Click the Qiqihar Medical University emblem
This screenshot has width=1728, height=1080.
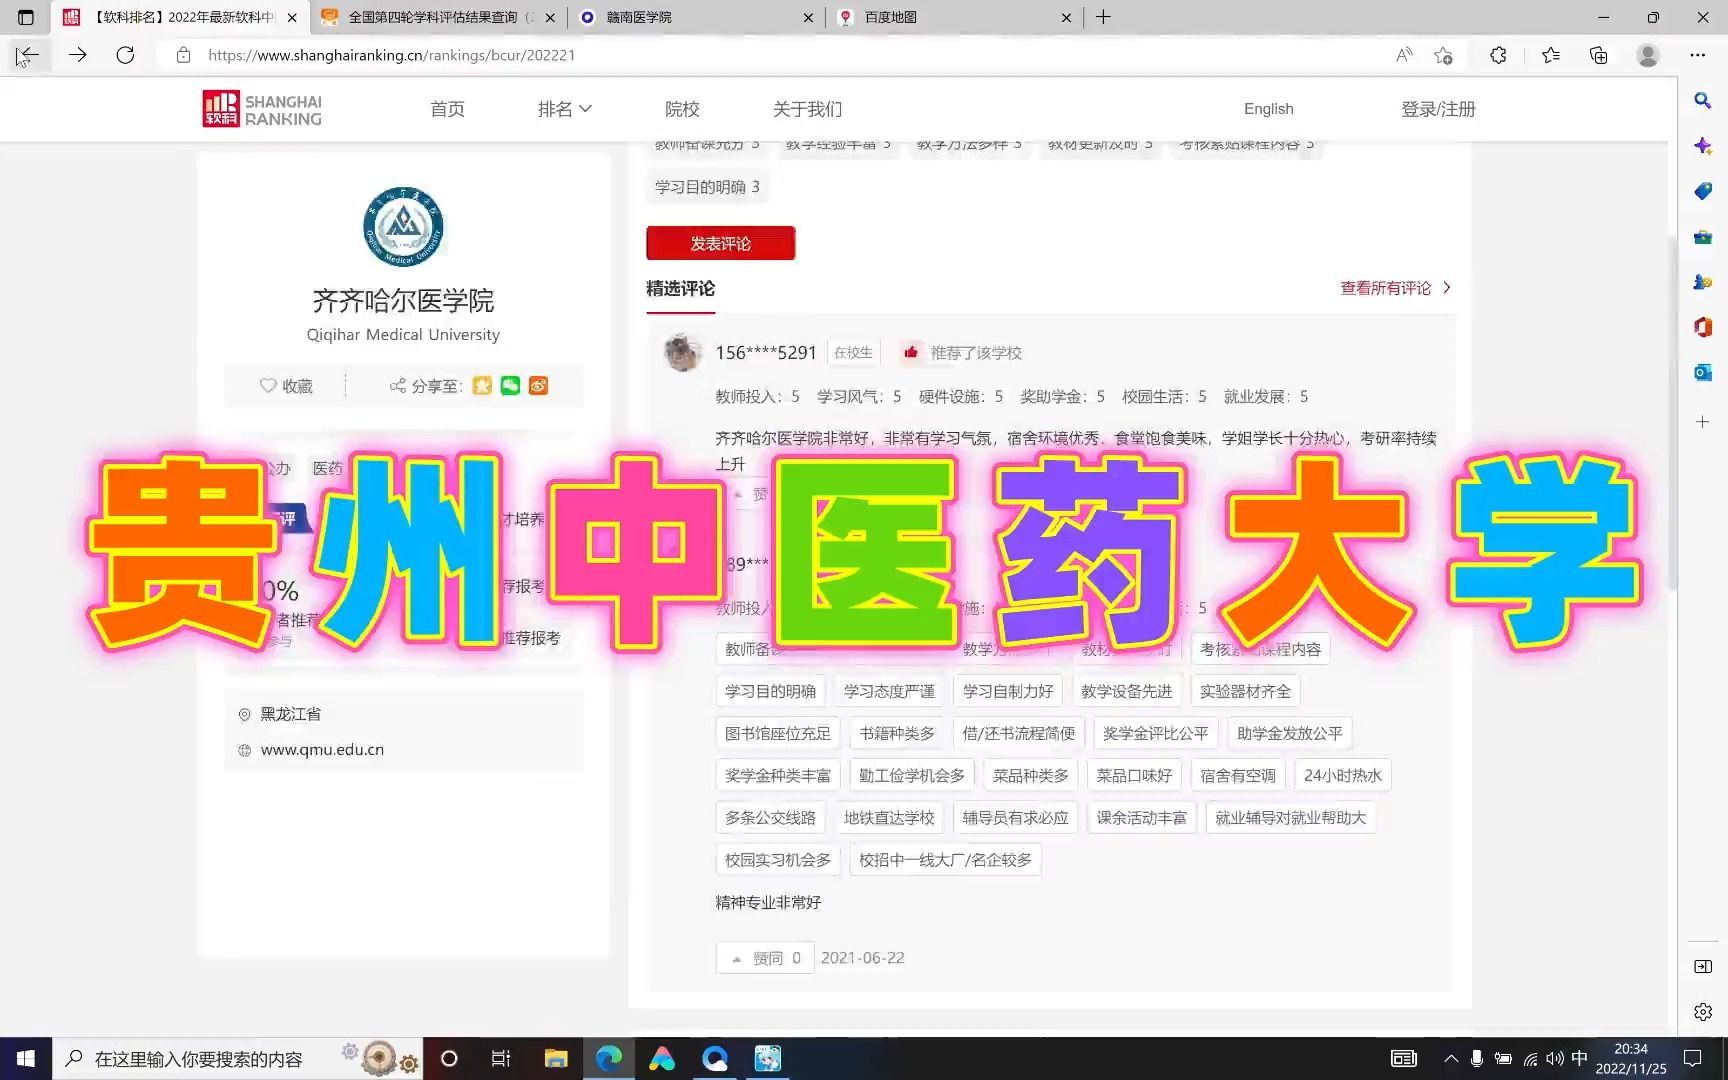point(403,226)
